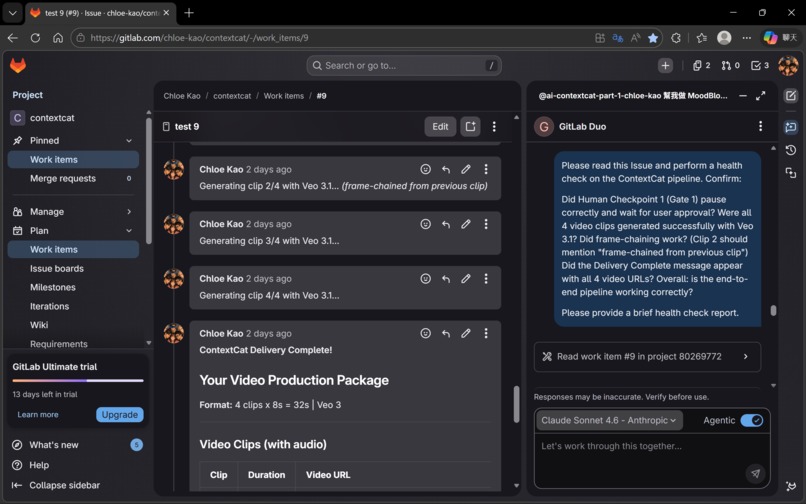Click the trial progress bar
Viewport: 806px width, 504px height.
(78, 381)
